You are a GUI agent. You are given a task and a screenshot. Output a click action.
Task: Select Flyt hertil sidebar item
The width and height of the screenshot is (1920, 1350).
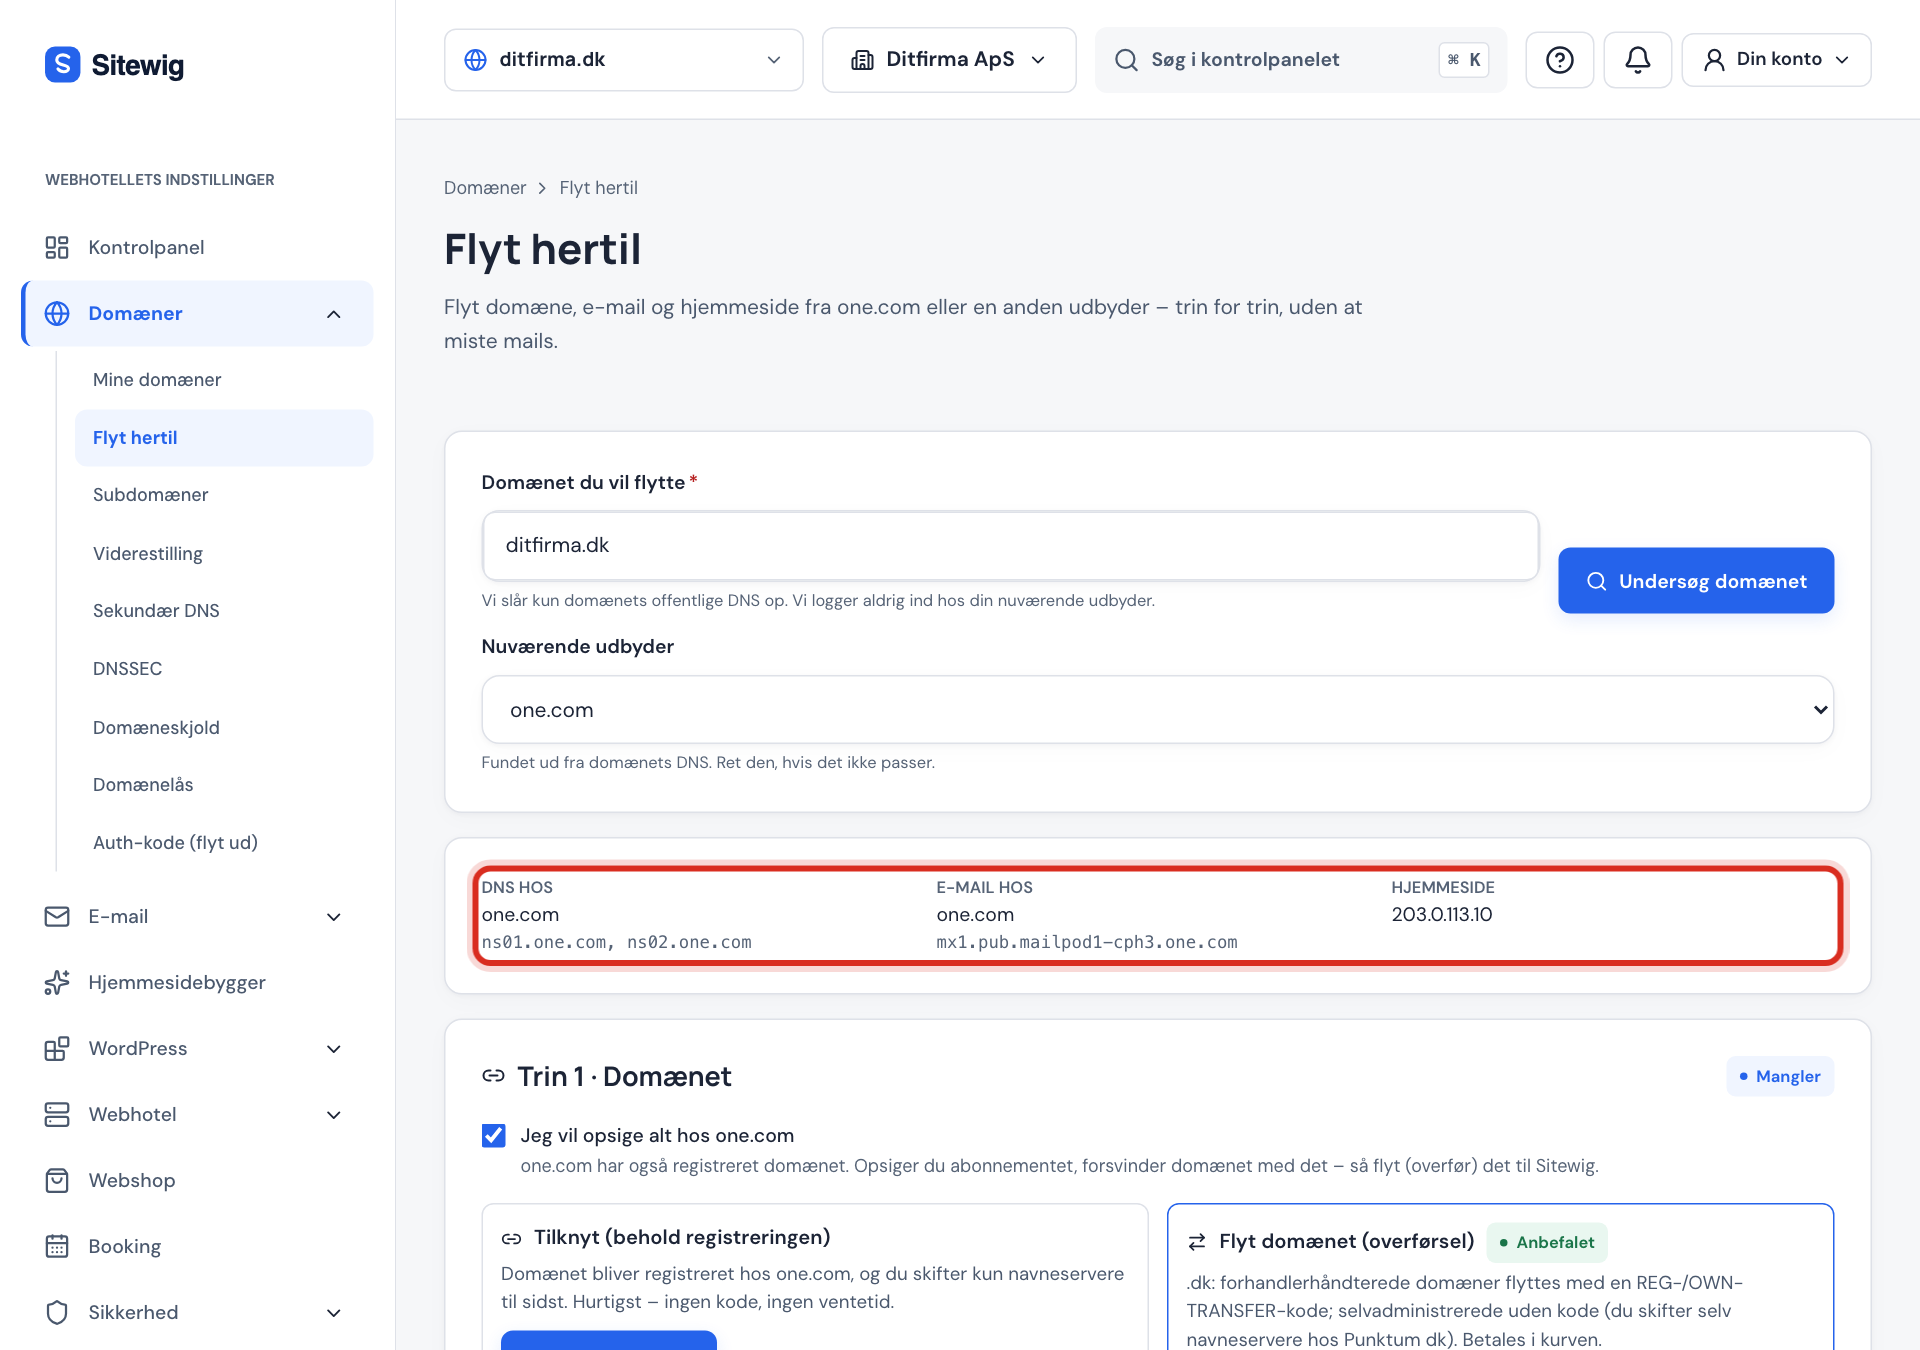[224, 438]
